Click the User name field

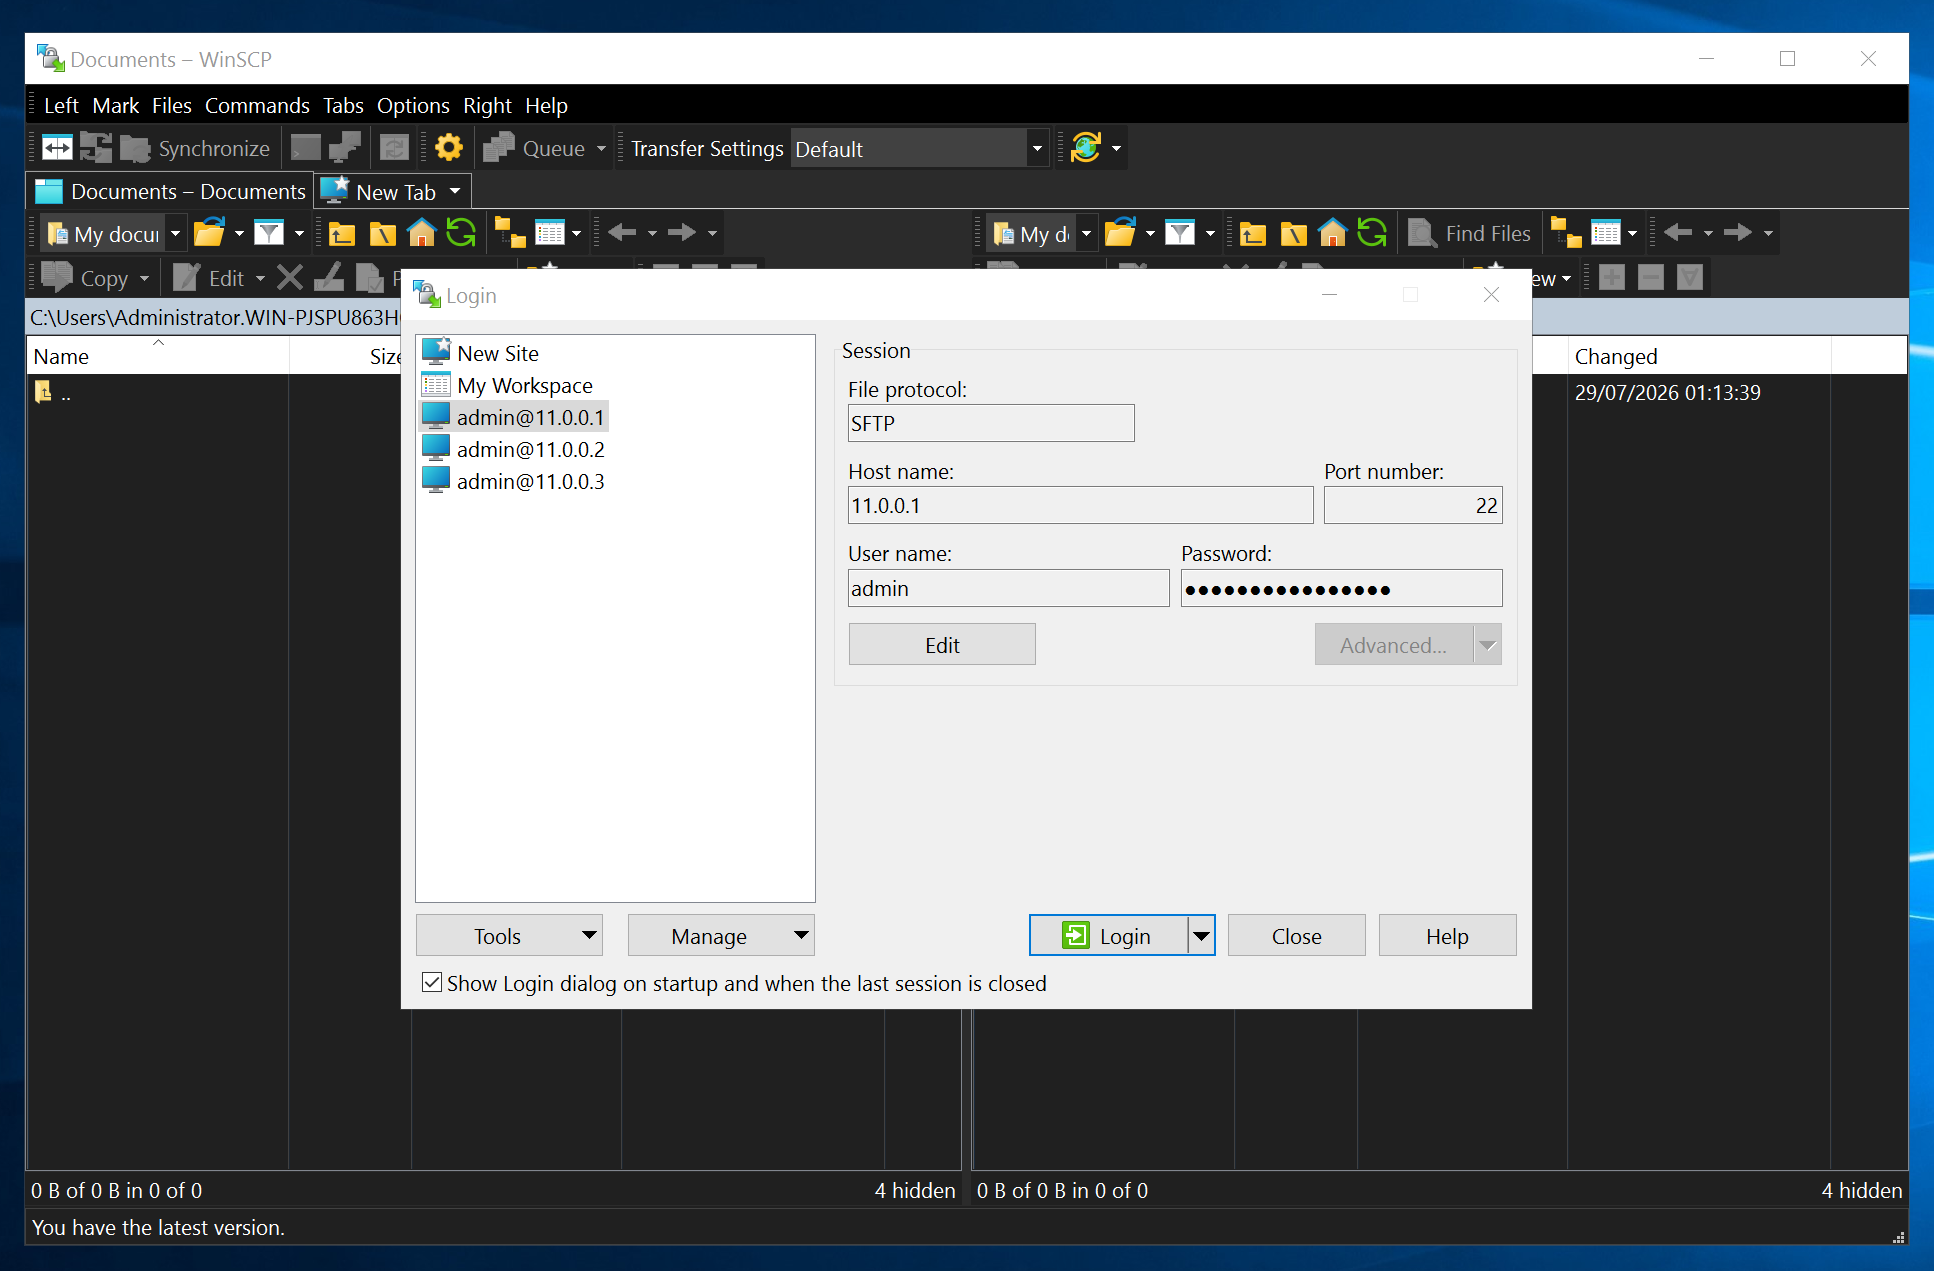click(1008, 588)
